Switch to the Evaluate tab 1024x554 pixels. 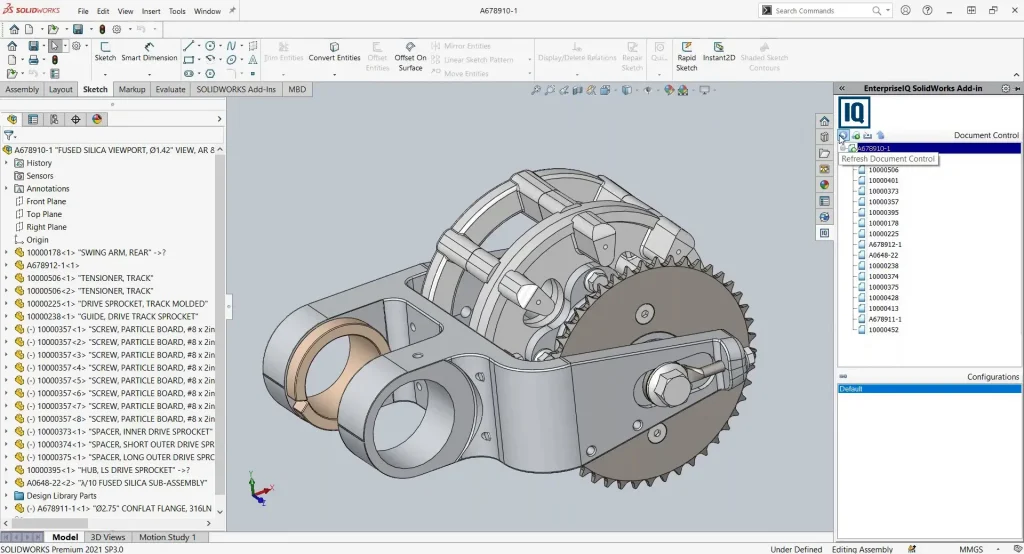coord(170,90)
